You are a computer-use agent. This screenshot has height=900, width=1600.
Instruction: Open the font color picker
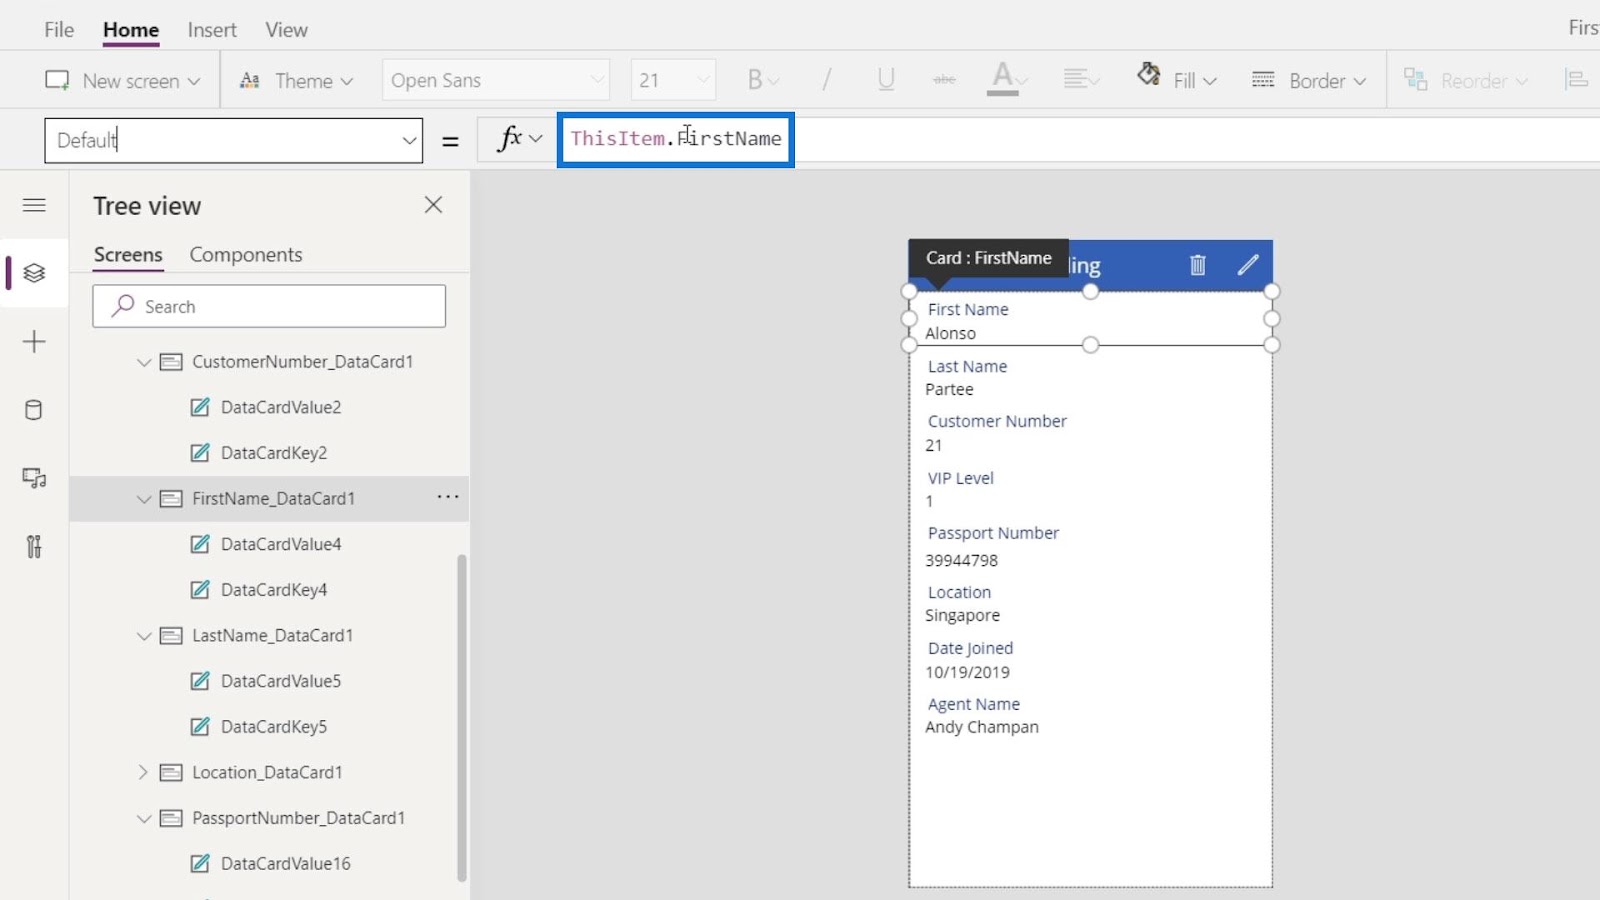[x=1008, y=80]
